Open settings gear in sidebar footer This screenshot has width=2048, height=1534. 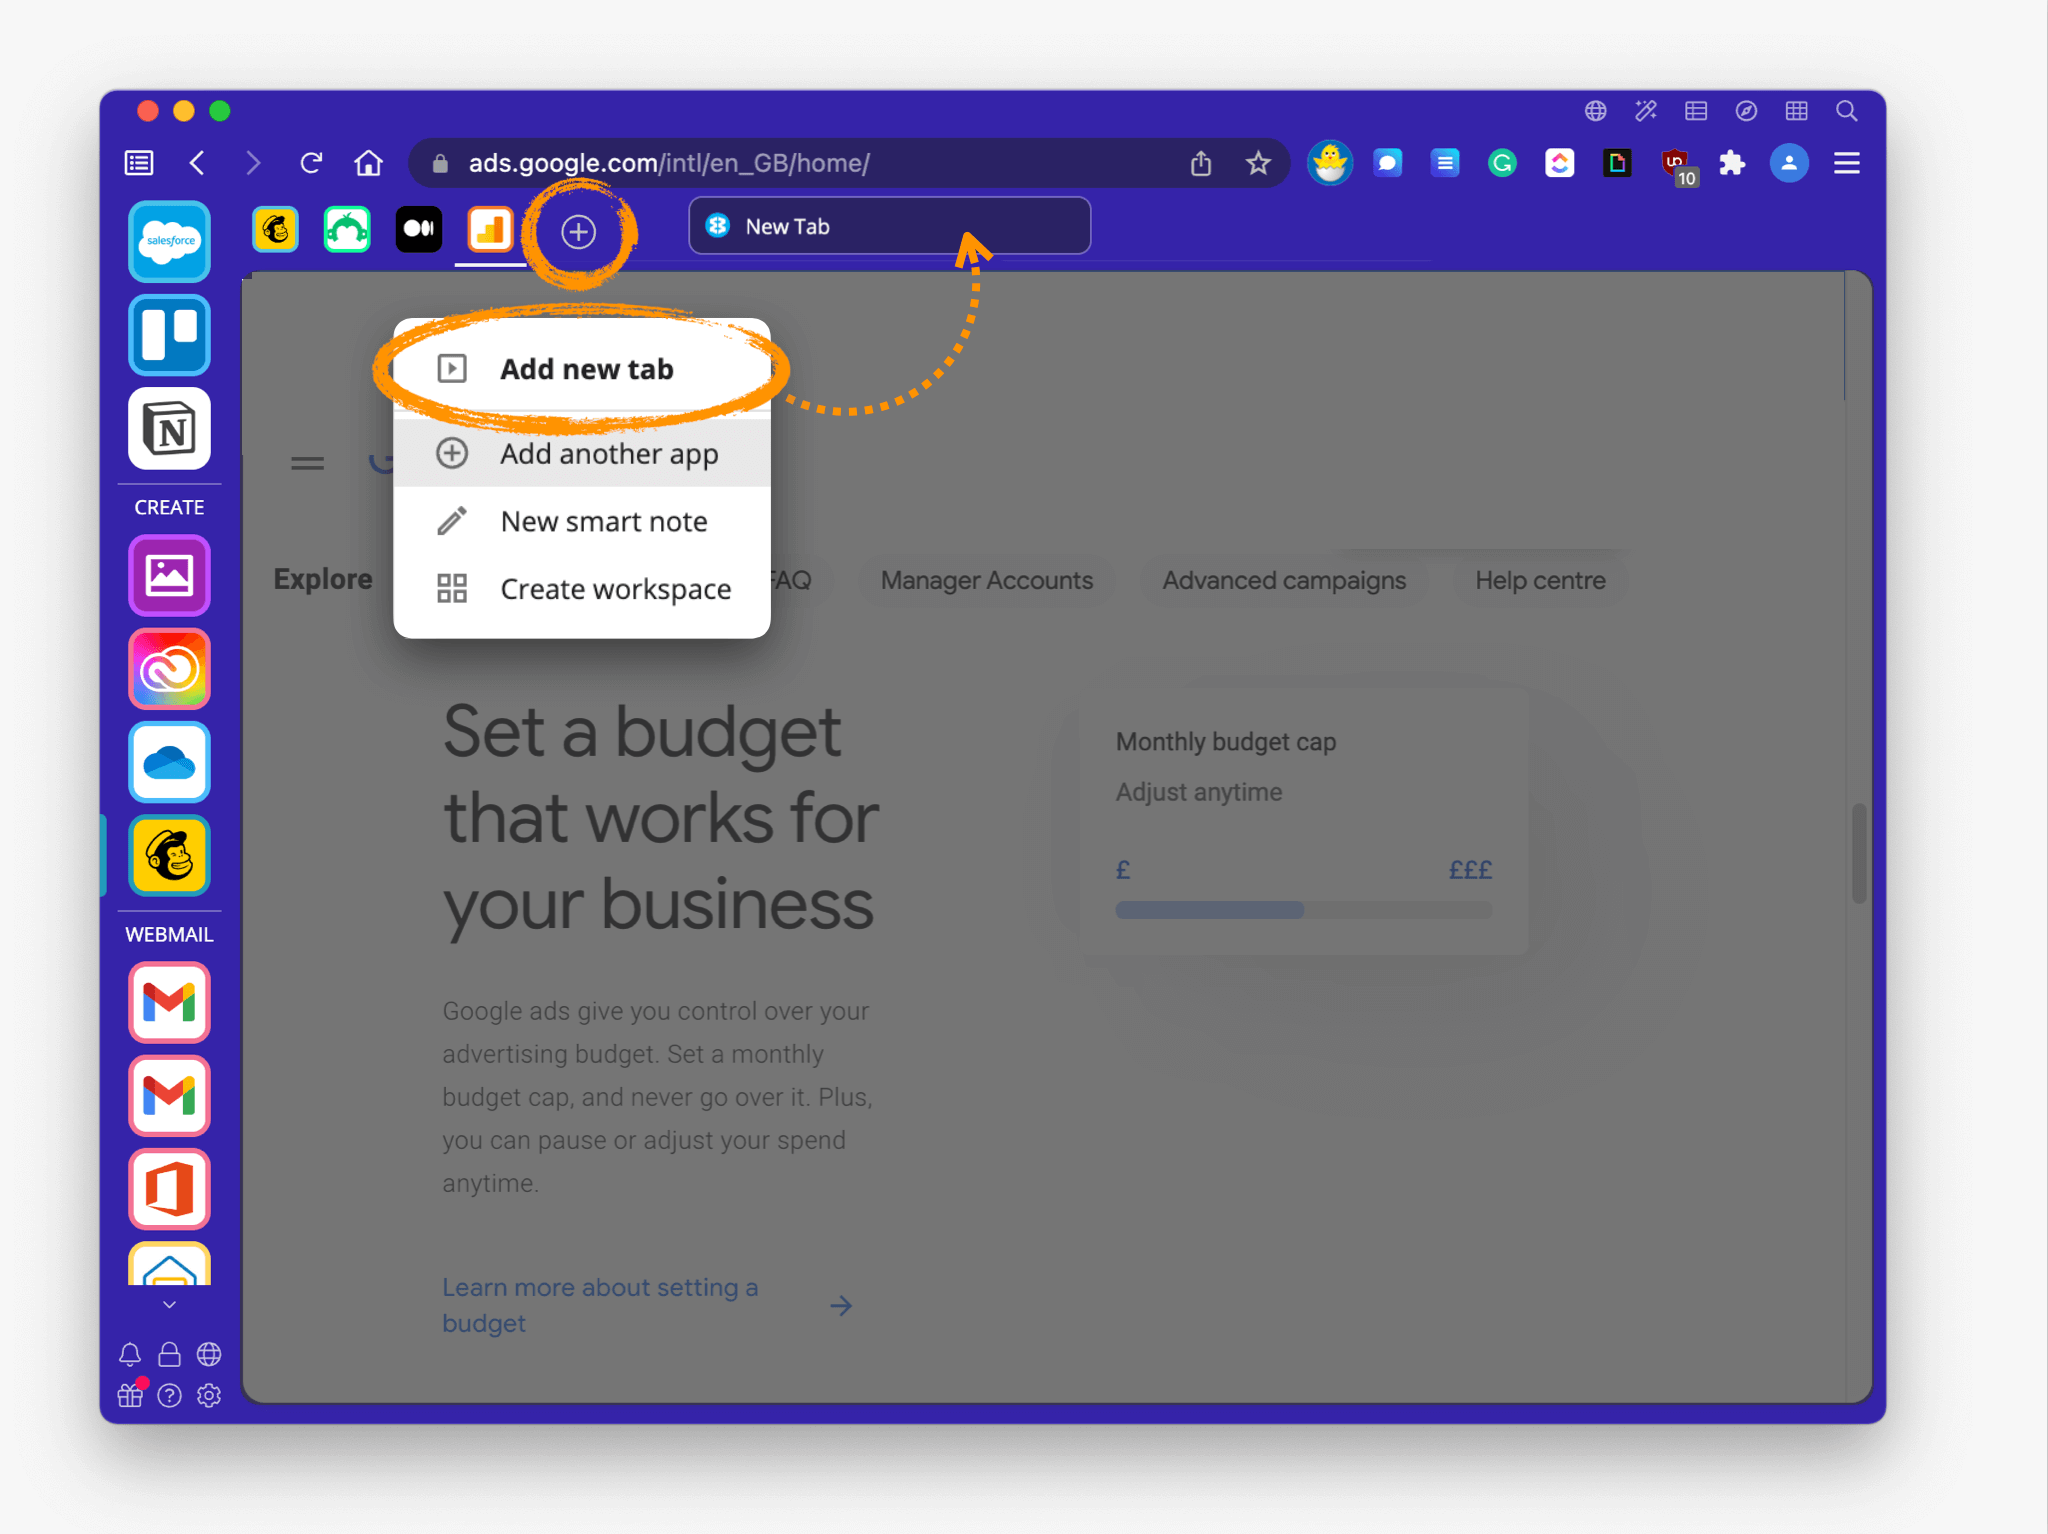coord(209,1395)
